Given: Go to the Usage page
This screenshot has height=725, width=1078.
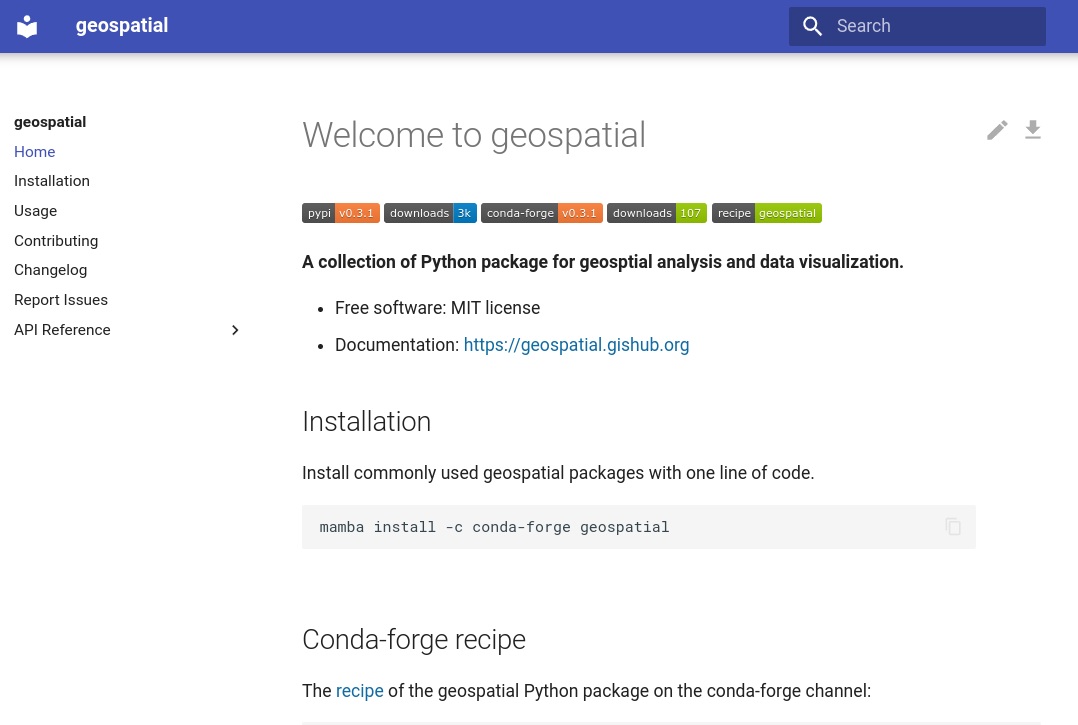Looking at the screenshot, I should pos(36,211).
